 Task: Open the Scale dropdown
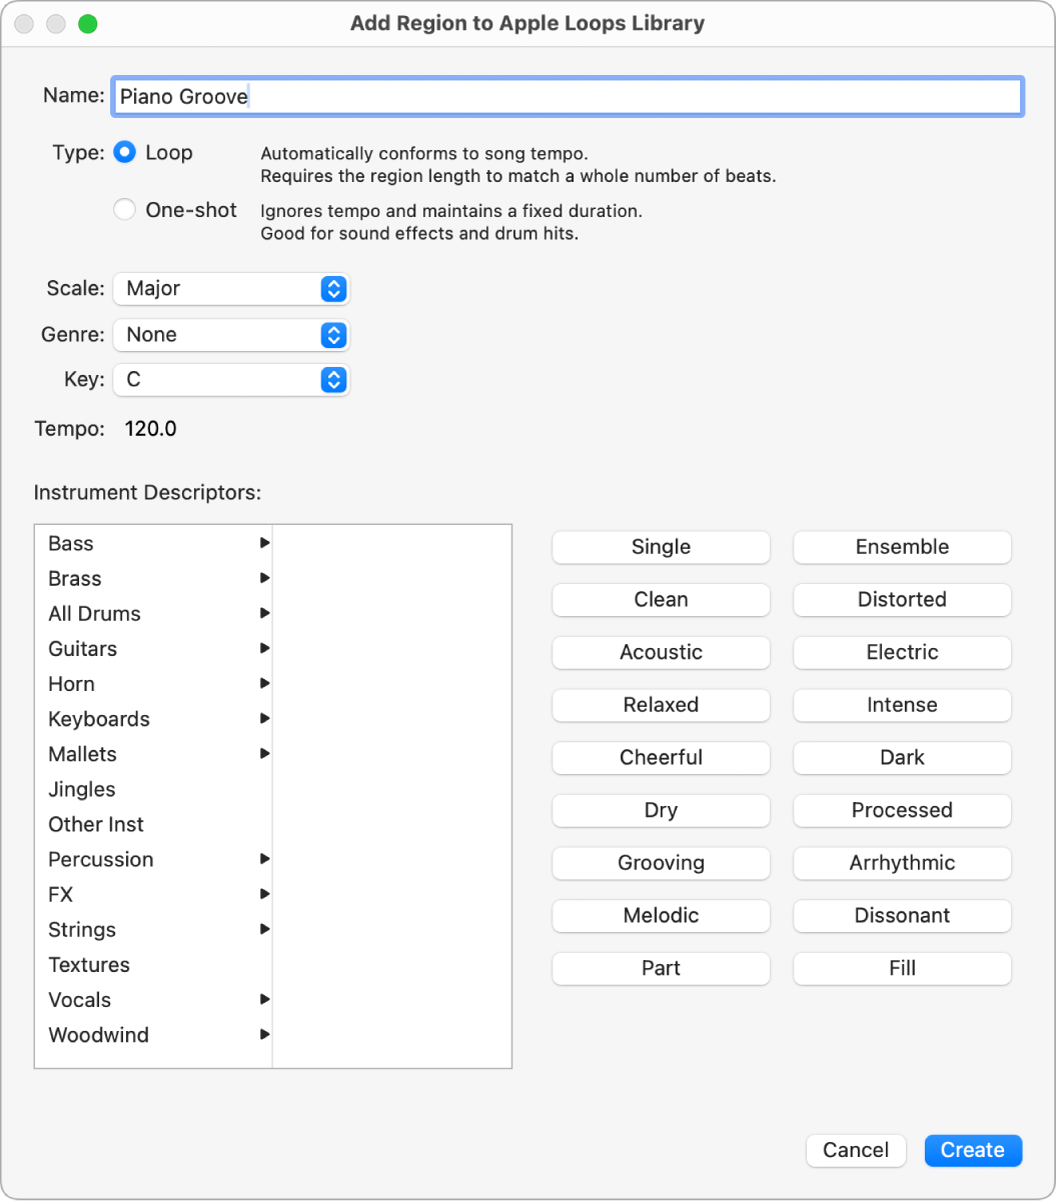[231, 289]
